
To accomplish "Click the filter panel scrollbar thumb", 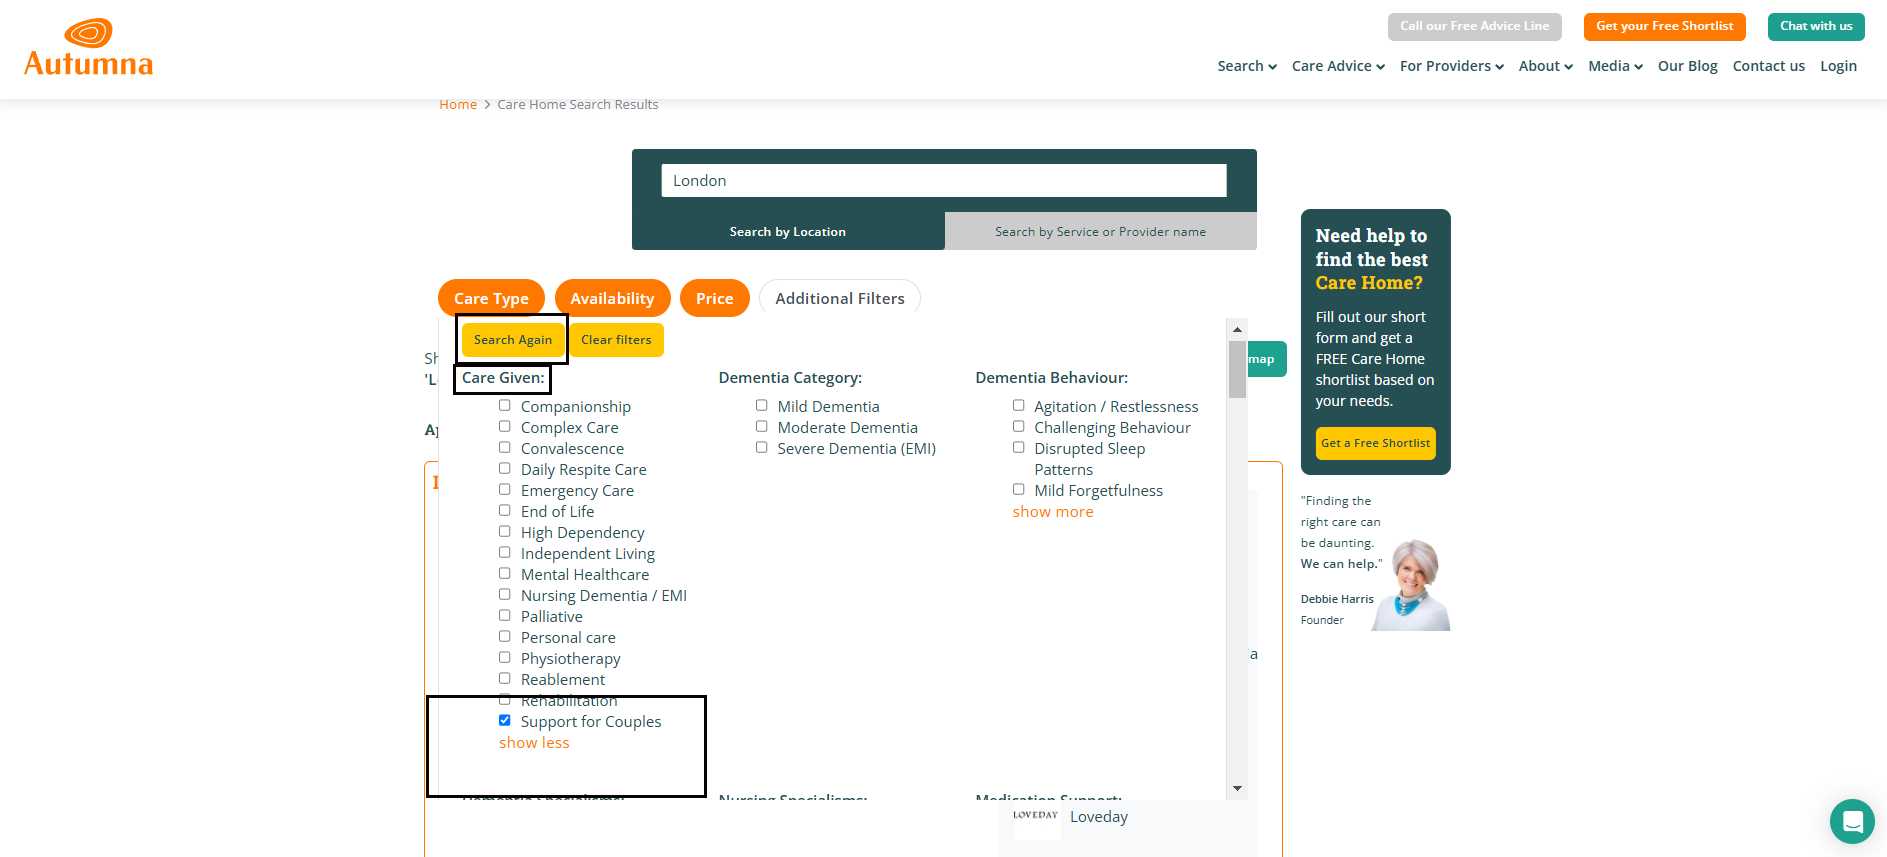I will click(1237, 369).
